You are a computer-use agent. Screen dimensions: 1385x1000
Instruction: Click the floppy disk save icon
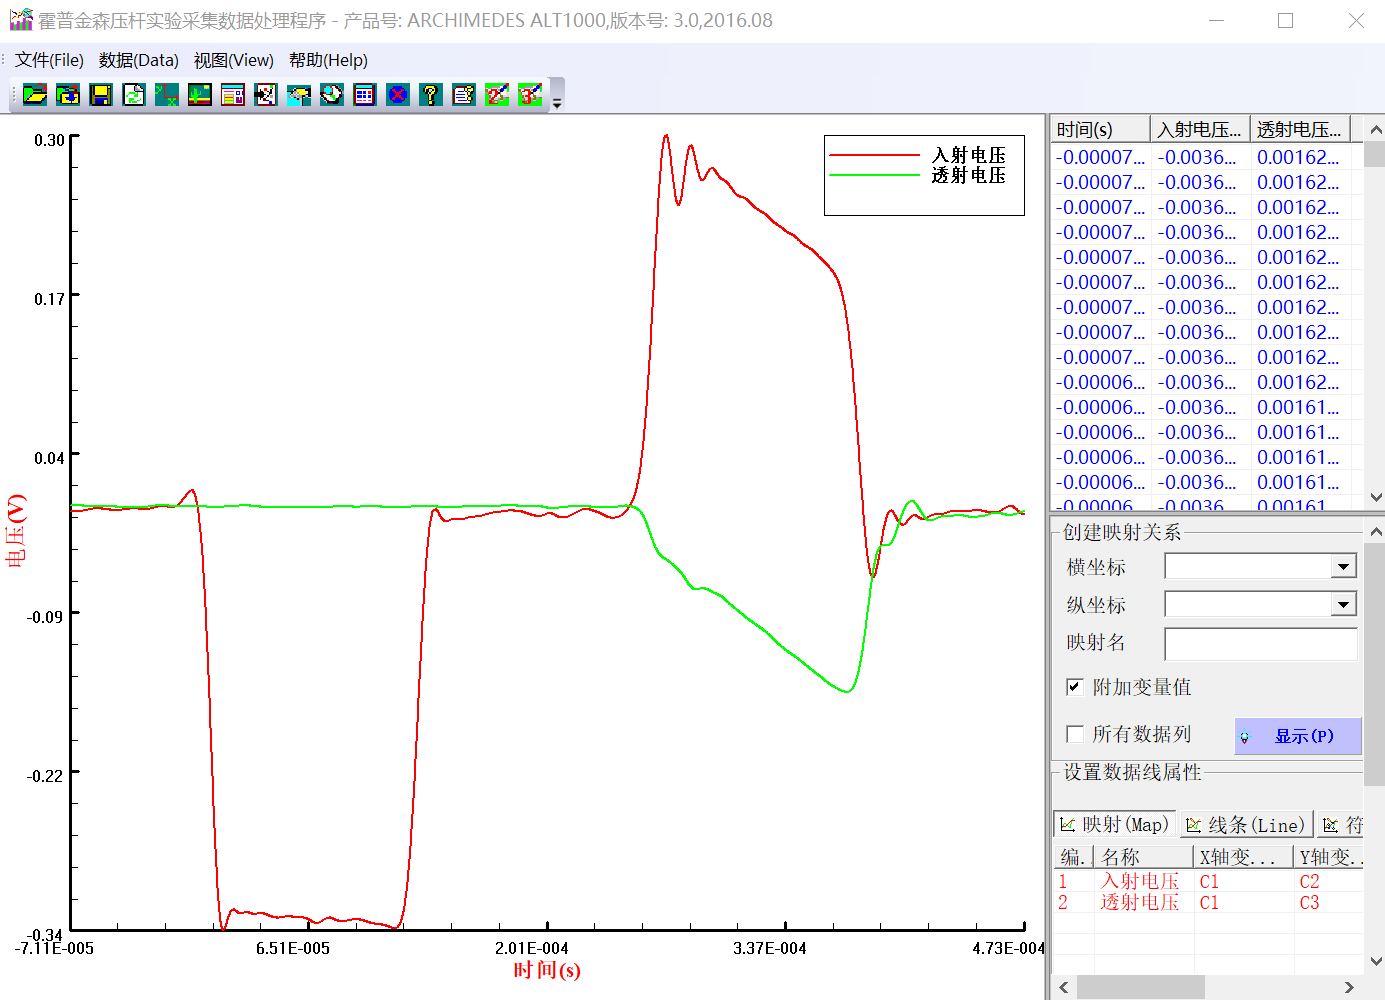pyautogui.click(x=101, y=95)
